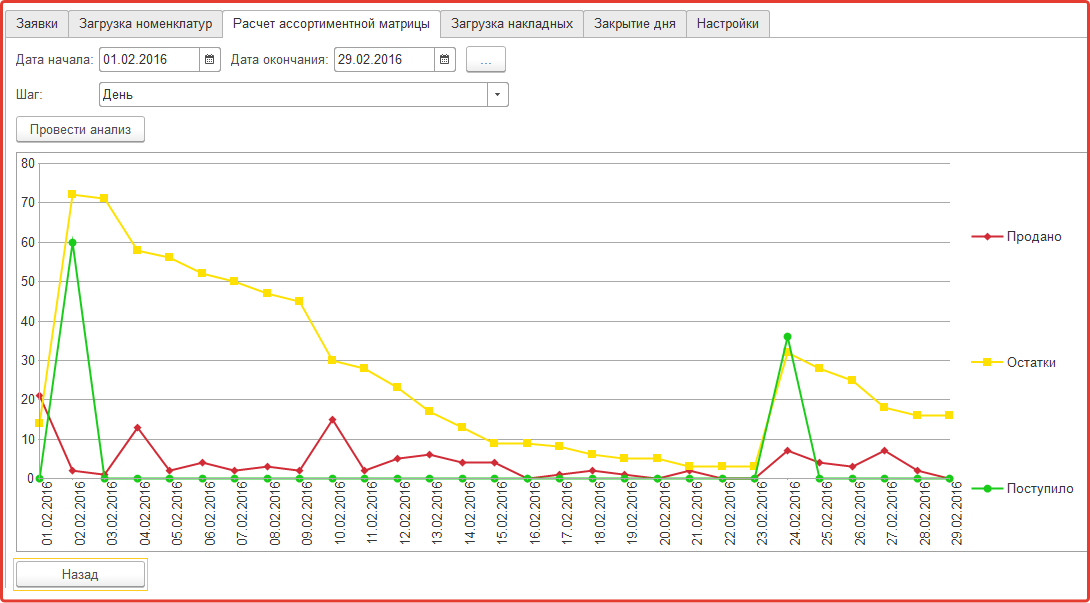
Task: Click the Провести анализ button
Action: tap(80, 129)
